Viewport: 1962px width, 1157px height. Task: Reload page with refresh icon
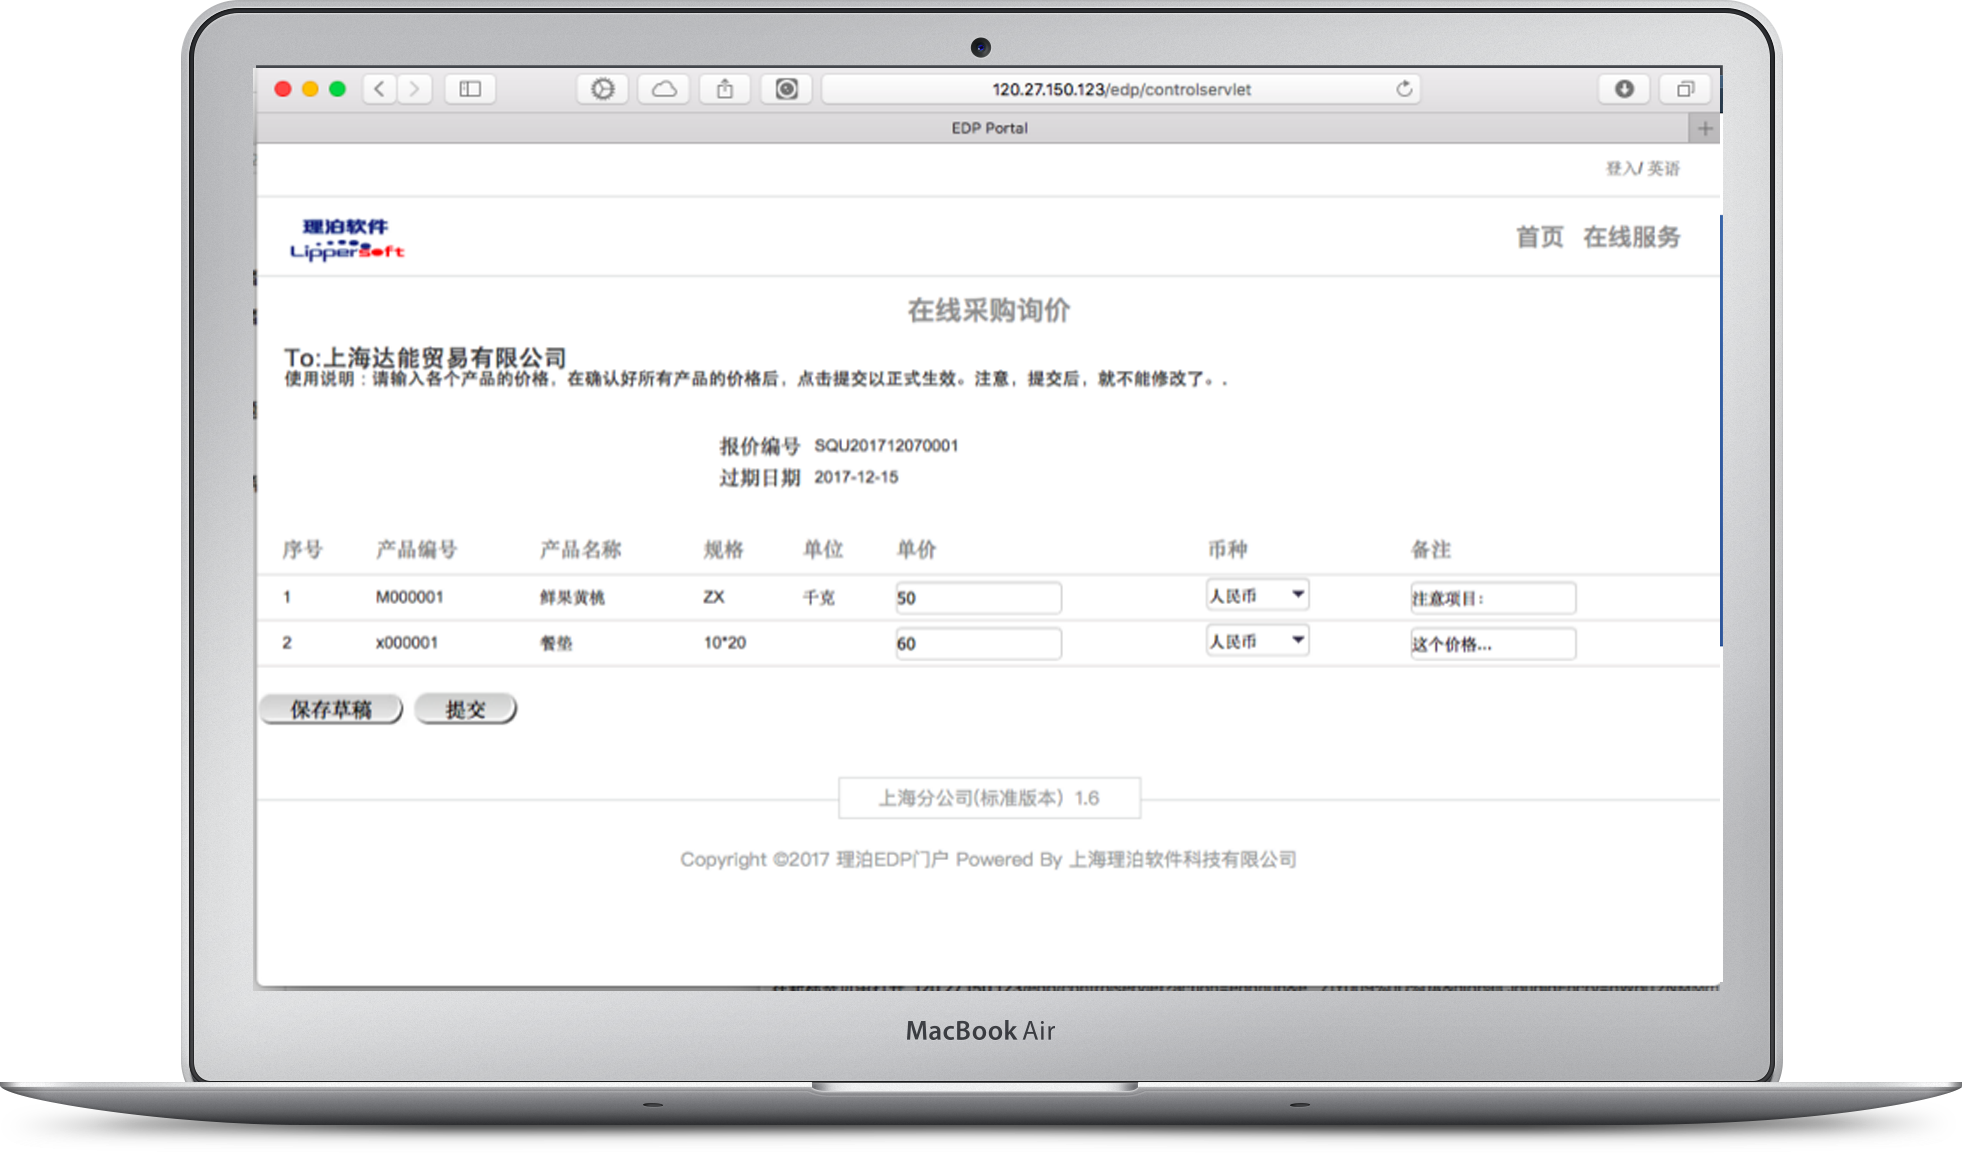[1404, 89]
